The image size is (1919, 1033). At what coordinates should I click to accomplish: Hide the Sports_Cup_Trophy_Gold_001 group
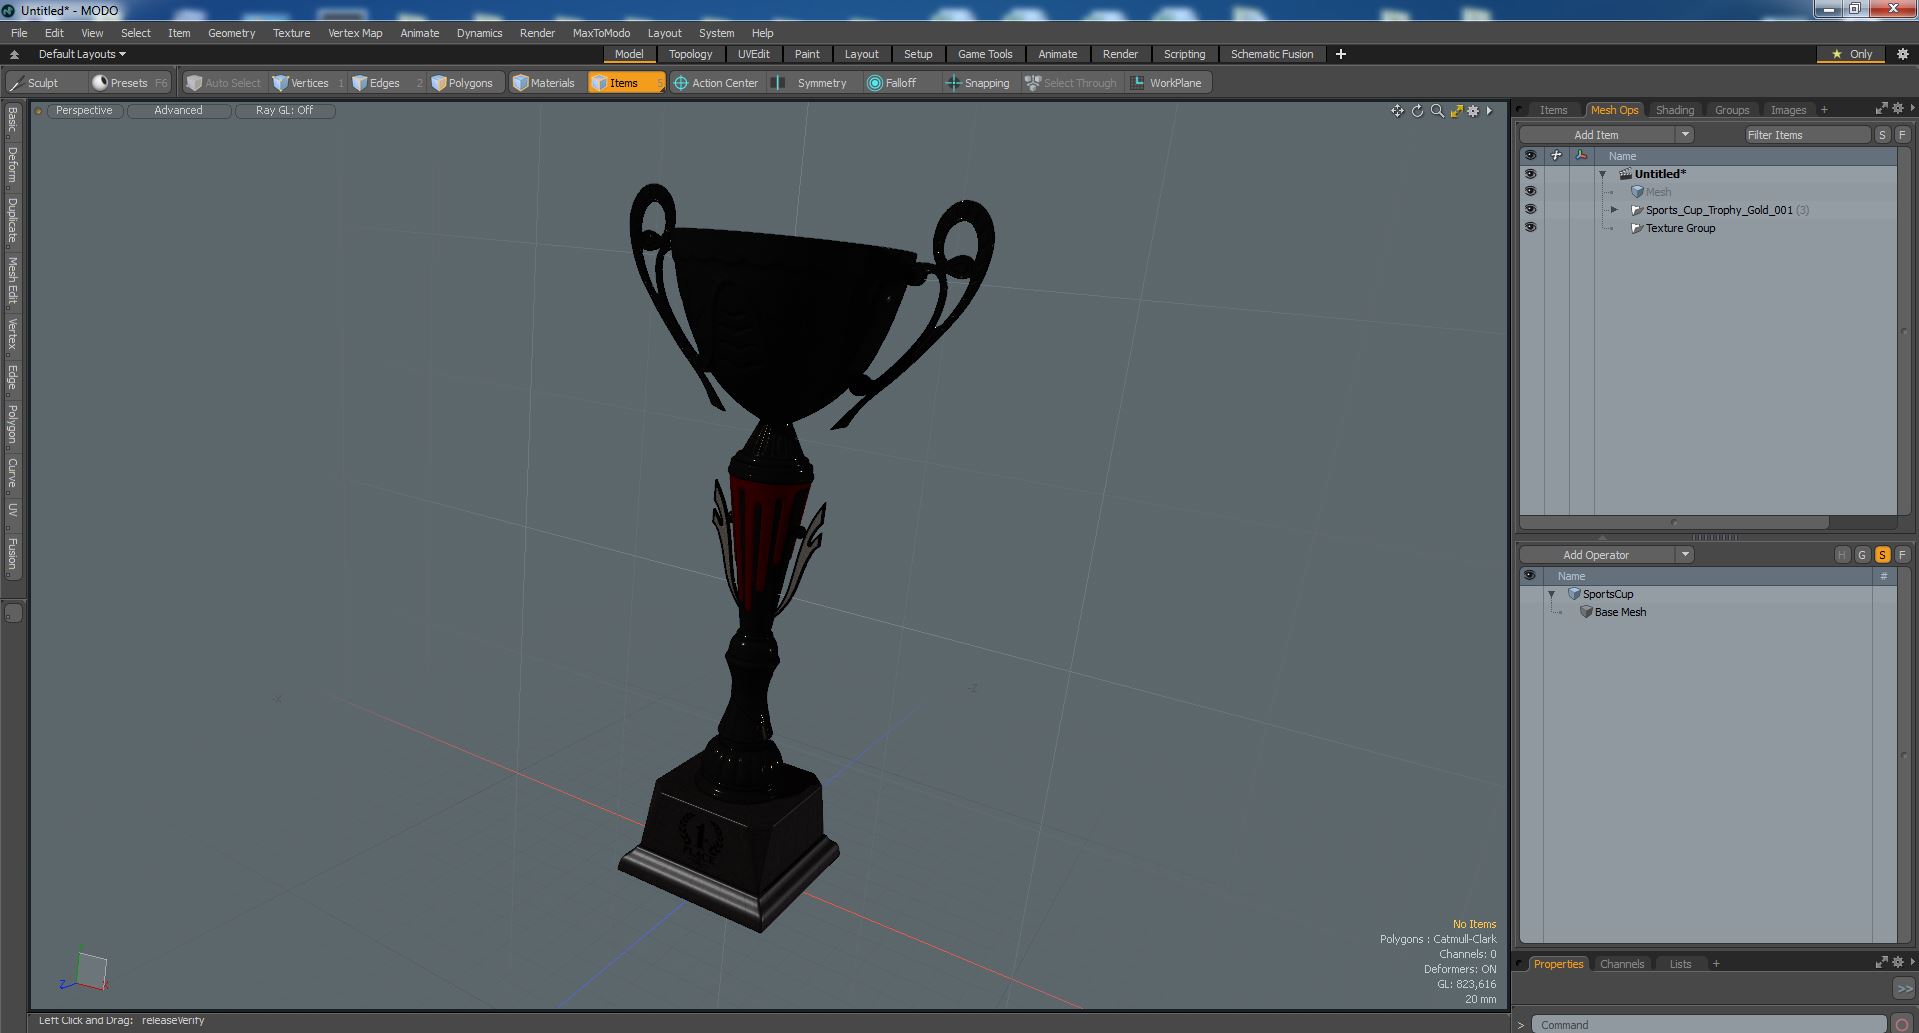coord(1530,210)
